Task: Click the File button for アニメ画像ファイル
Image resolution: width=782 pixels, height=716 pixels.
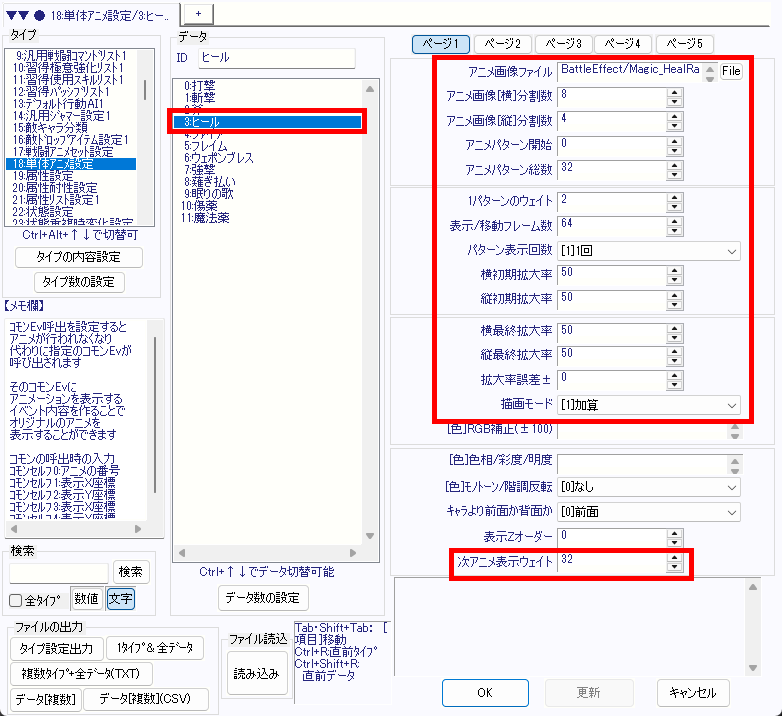Action: pyautogui.click(x=731, y=71)
